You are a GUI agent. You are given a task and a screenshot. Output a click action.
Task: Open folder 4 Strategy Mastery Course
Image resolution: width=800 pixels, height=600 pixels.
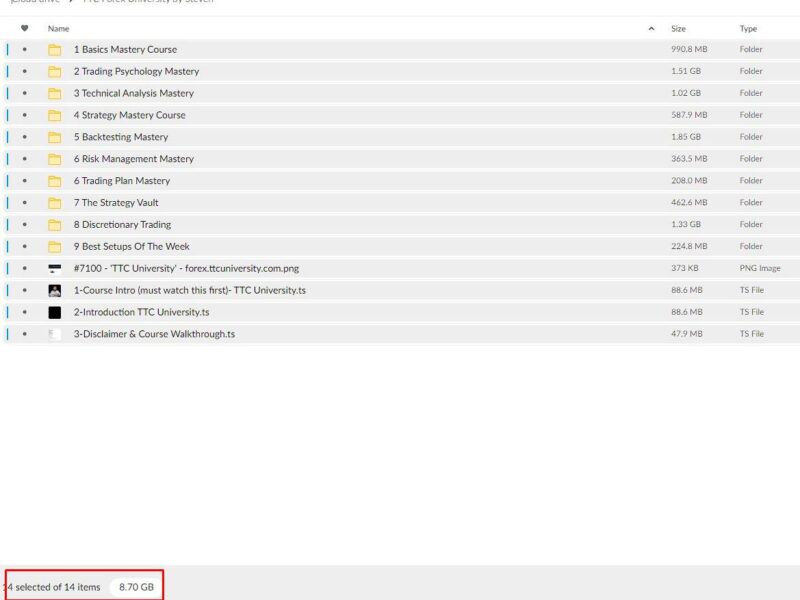click(129, 115)
